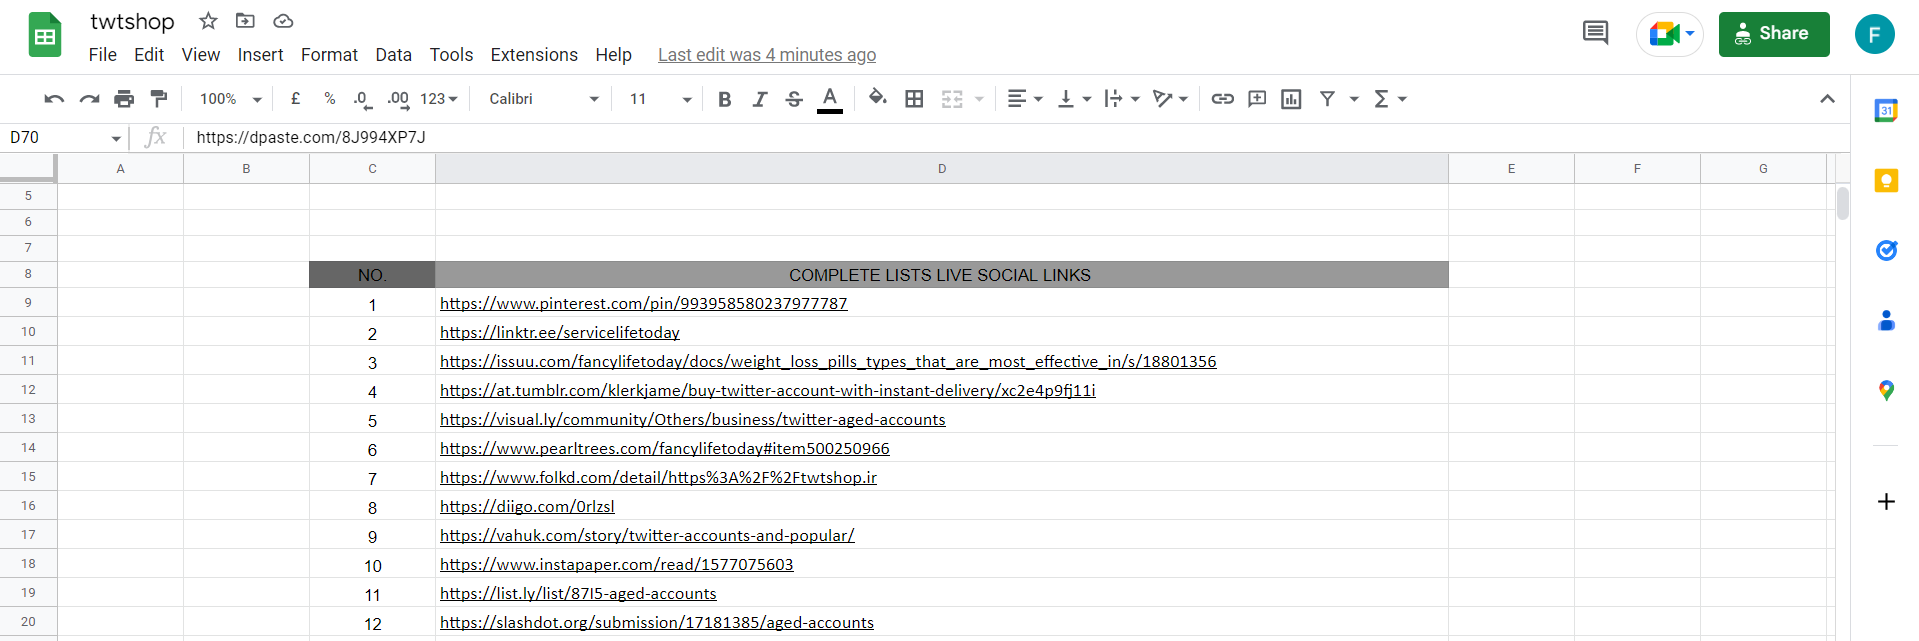The height and width of the screenshot is (641, 1919).
Task: Toggle strikethrough formatting
Action: pyautogui.click(x=794, y=99)
